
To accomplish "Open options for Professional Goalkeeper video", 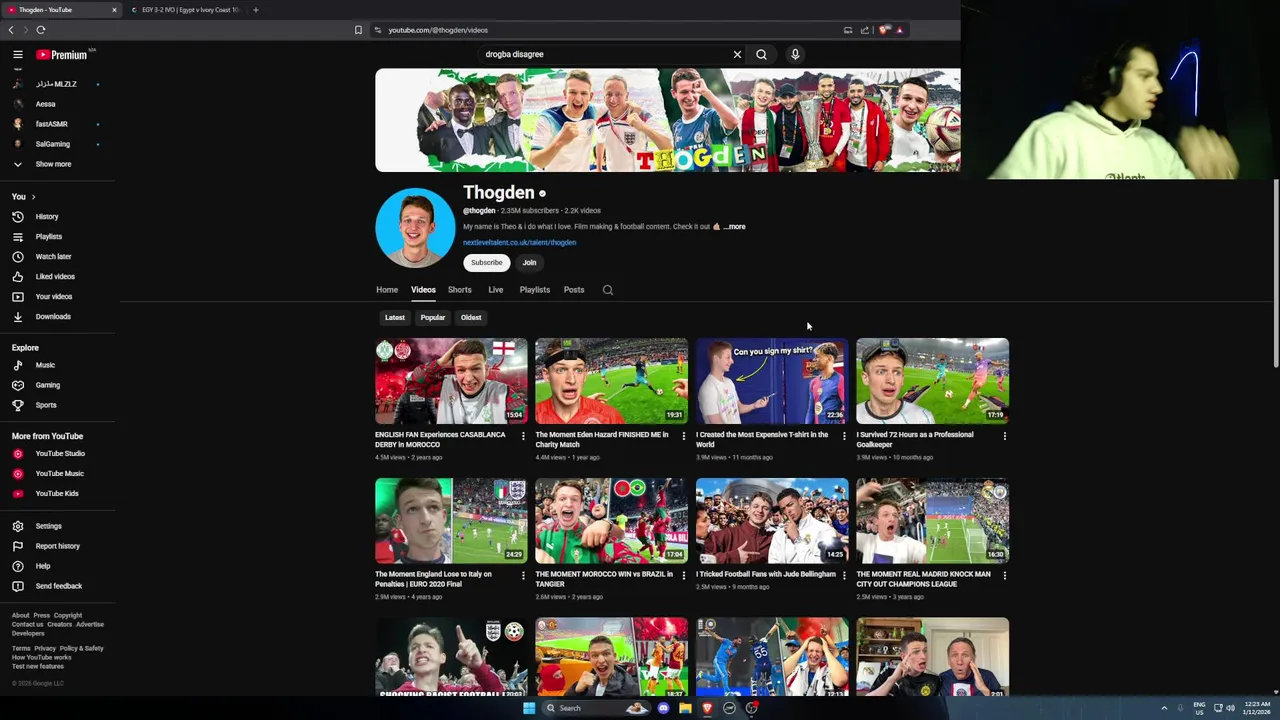I will (x=1005, y=436).
